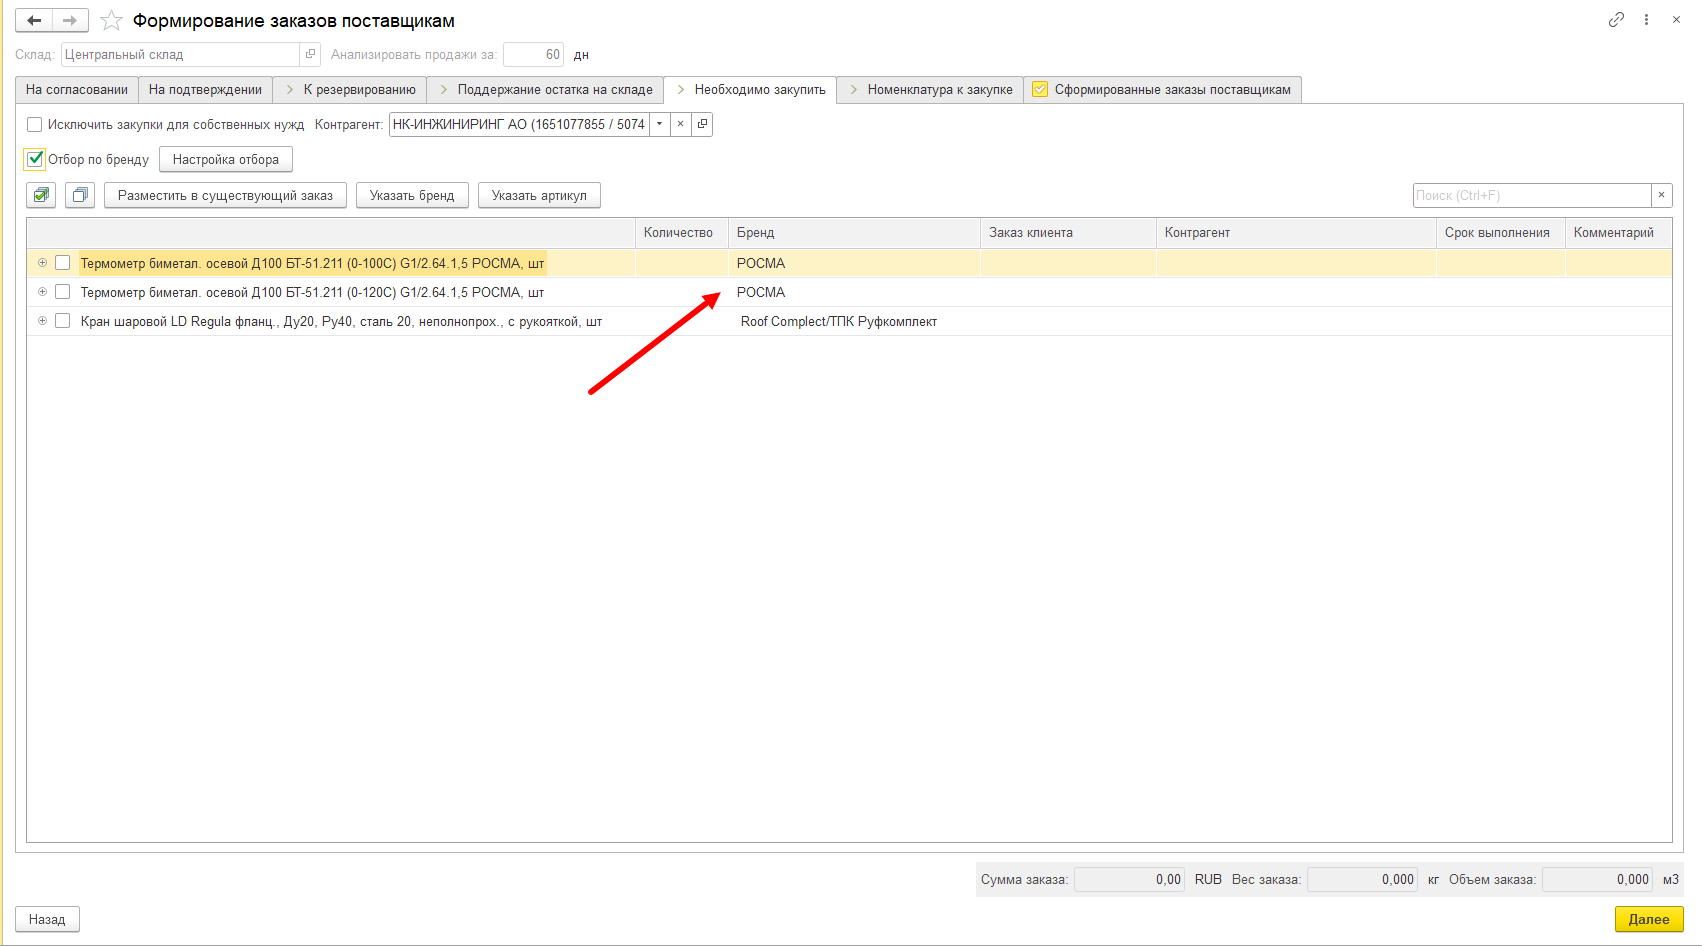The height and width of the screenshot is (946, 1702).
Task: Expand the 'Термометр (0-100С)' row tree node
Action: pos(42,263)
